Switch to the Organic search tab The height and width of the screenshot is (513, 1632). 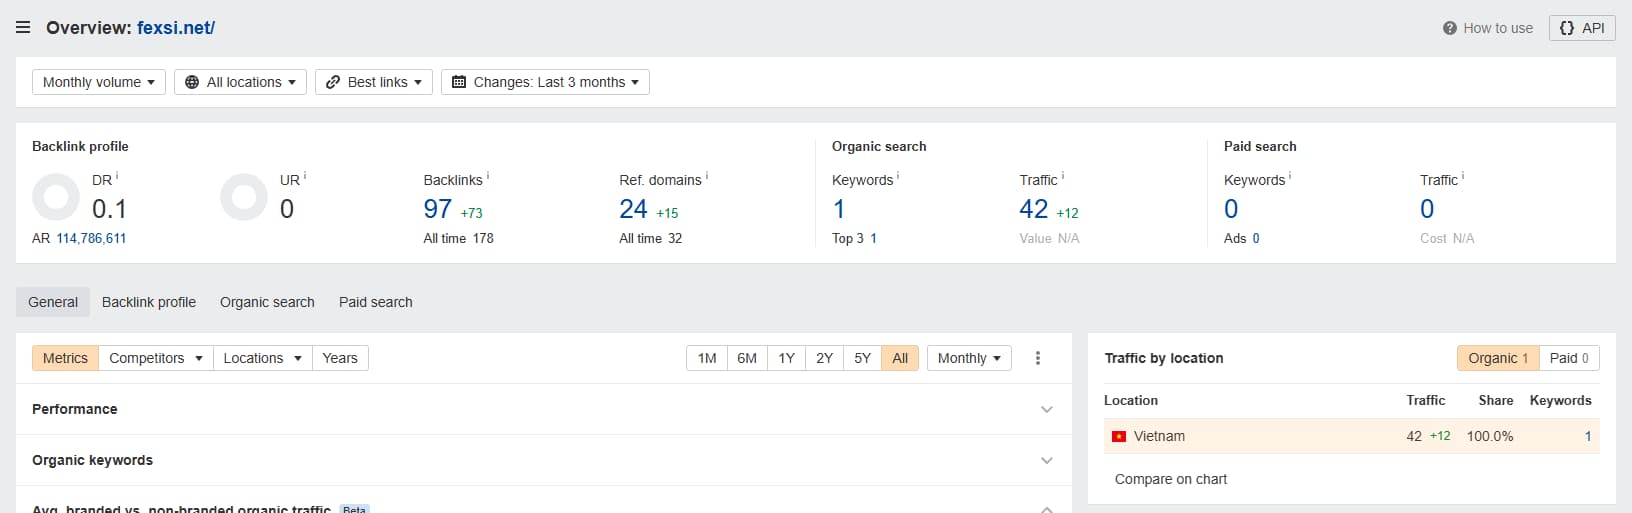coord(267,302)
